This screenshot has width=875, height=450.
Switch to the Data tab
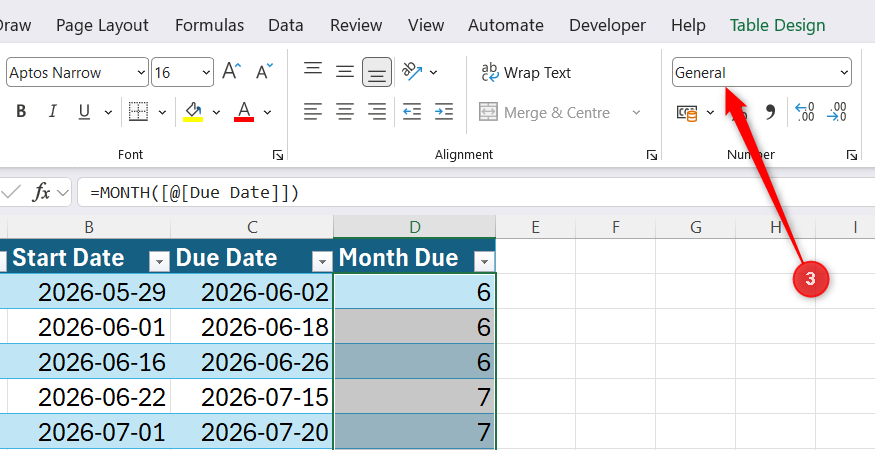click(x=286, y=25)
